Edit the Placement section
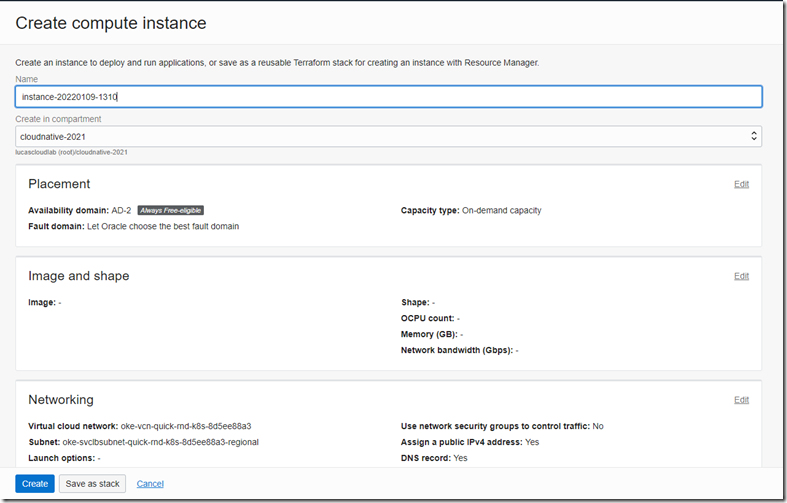 pos(740,184)
